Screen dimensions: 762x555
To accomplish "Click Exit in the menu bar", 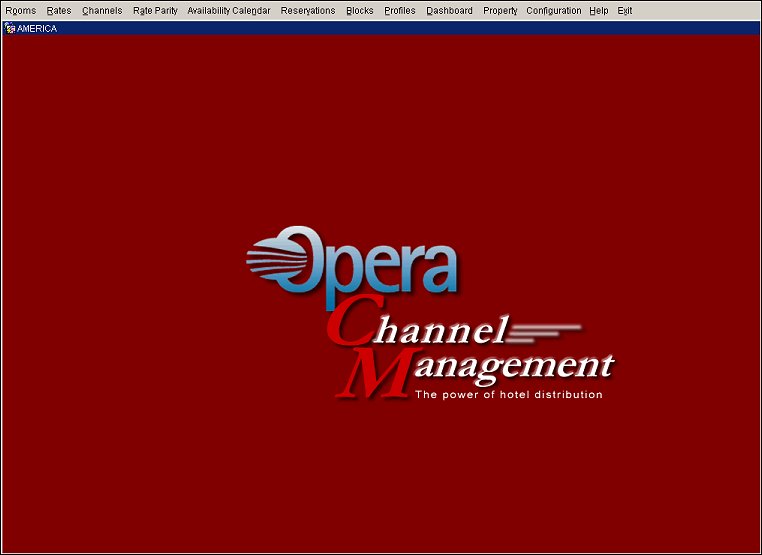I will [625, 11].
